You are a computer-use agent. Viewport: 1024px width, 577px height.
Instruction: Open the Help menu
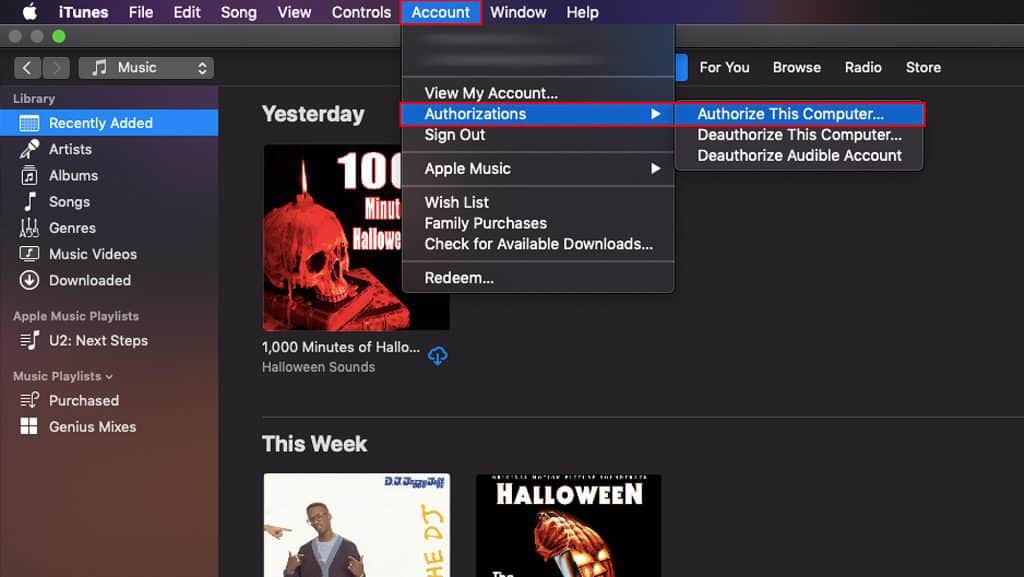(x=582, y=12)
